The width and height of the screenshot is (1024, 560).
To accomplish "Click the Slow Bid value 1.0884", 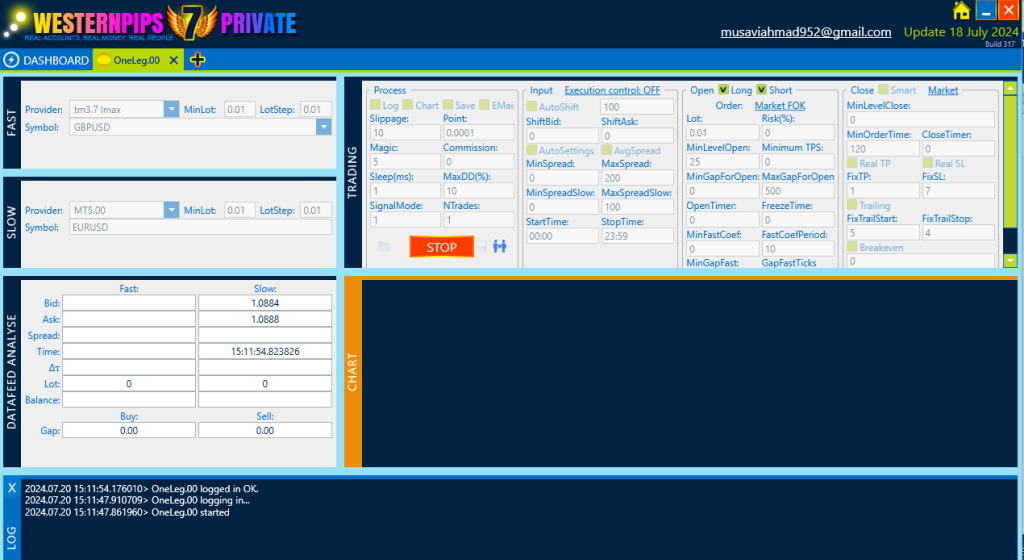I will pos(264,303).
